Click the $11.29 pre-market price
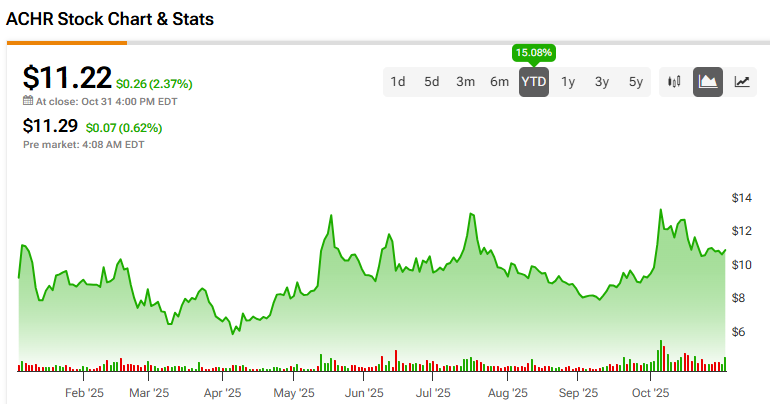Screen dimensions: 770x404 point(50,127)
